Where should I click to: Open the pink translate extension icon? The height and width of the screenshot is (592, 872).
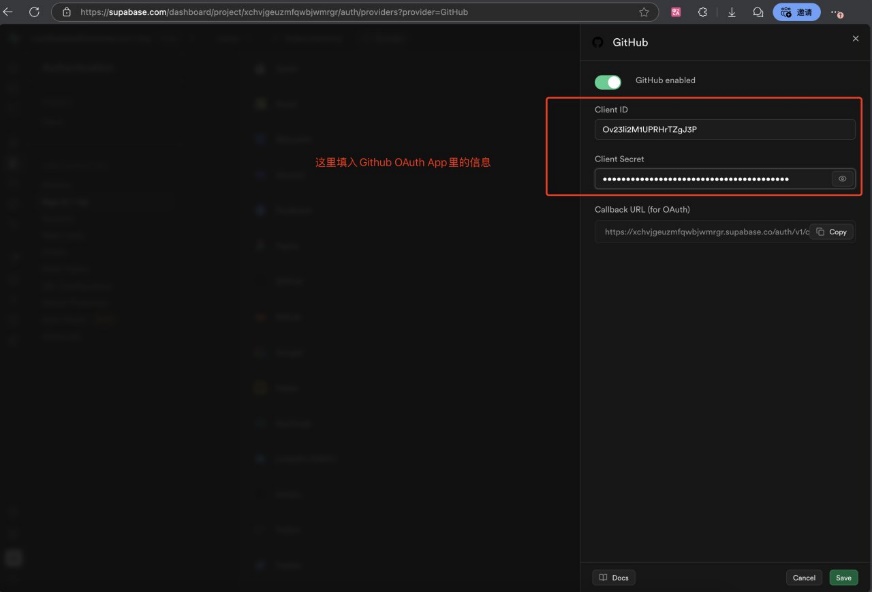point(676,12)
